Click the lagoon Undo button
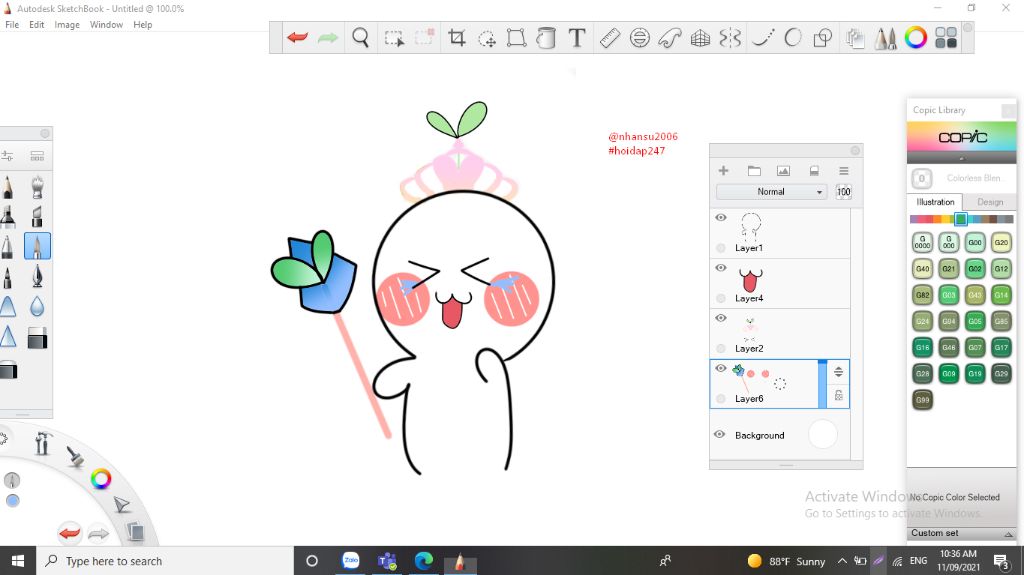The width and height of the screenshot is (1024, 575). [x=70, y=533]
